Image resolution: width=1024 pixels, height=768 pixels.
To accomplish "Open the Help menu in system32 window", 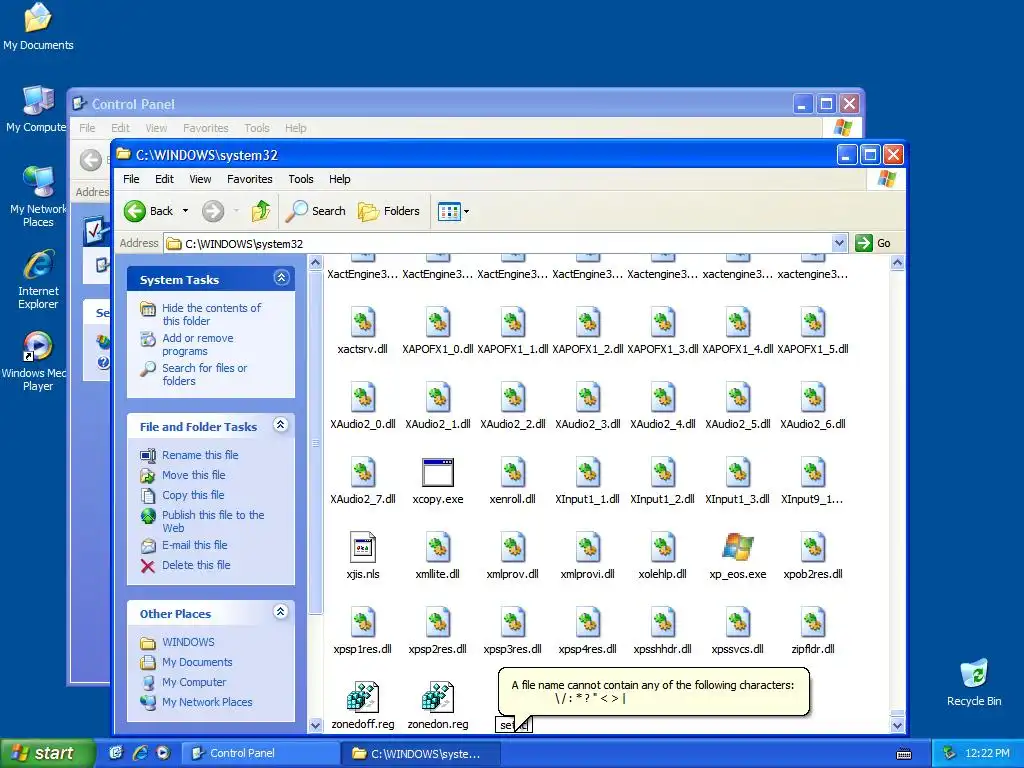I will 340,179.
